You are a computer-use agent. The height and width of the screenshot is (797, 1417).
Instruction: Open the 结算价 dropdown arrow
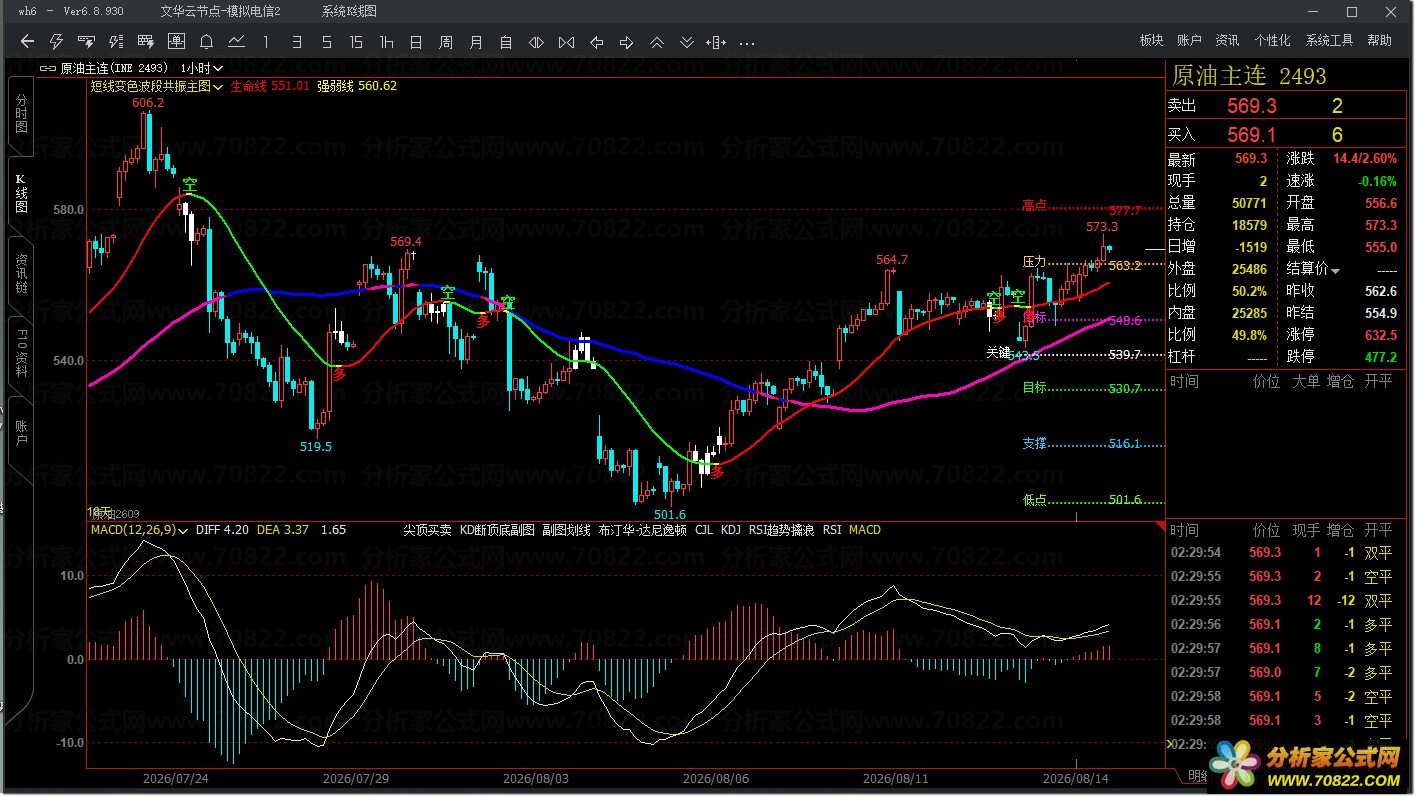click(1335, 270)
